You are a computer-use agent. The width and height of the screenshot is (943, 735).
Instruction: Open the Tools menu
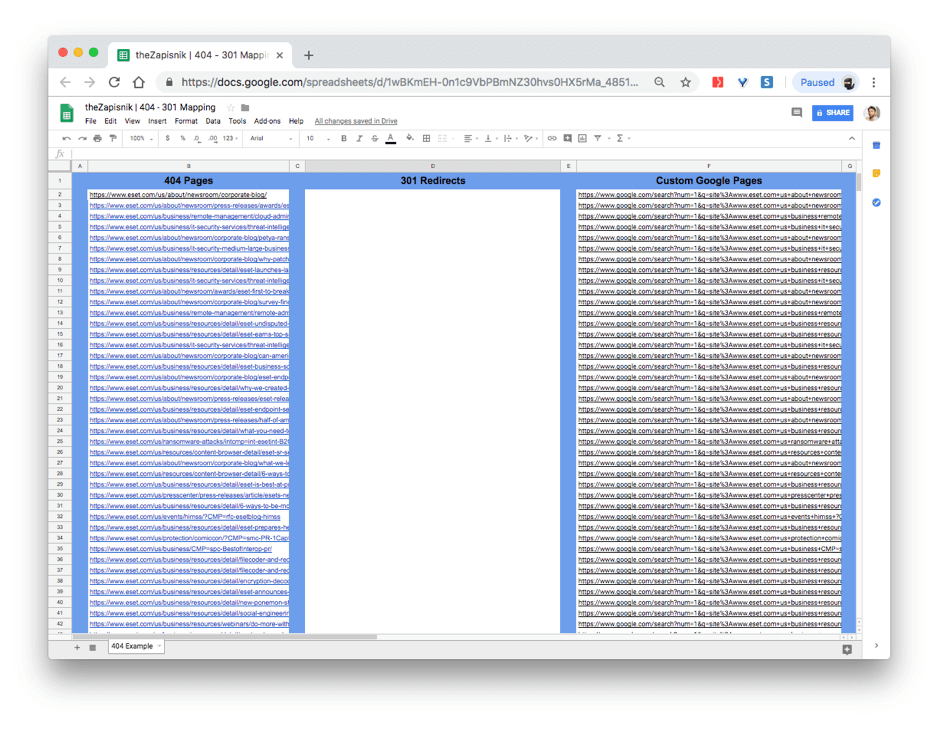(x=237, y=121)
